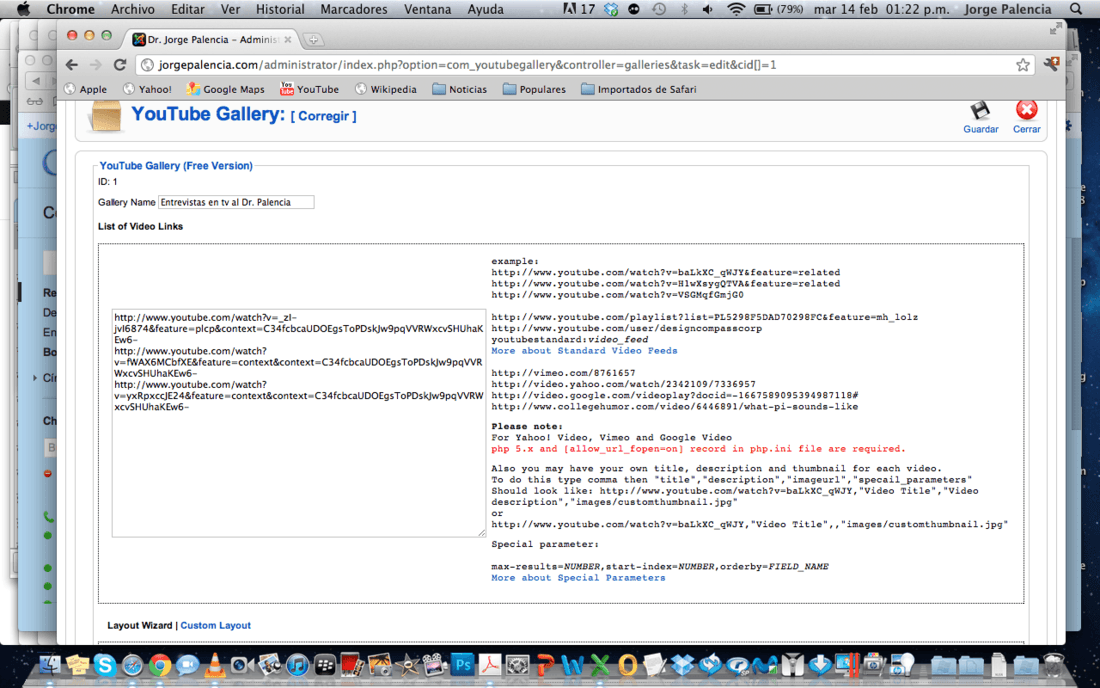Viewport: 1100px width, 688px height.
Task: Open the Ayuda menu
Action: tap(485, 9)
